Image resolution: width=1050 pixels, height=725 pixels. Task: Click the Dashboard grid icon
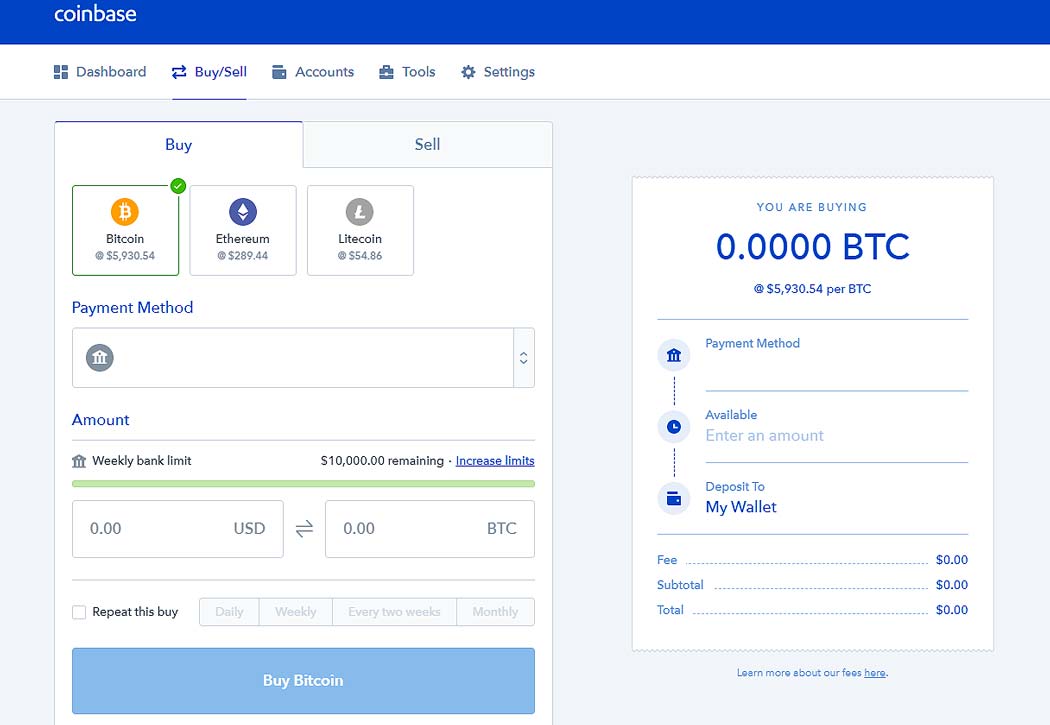[61, 72]
